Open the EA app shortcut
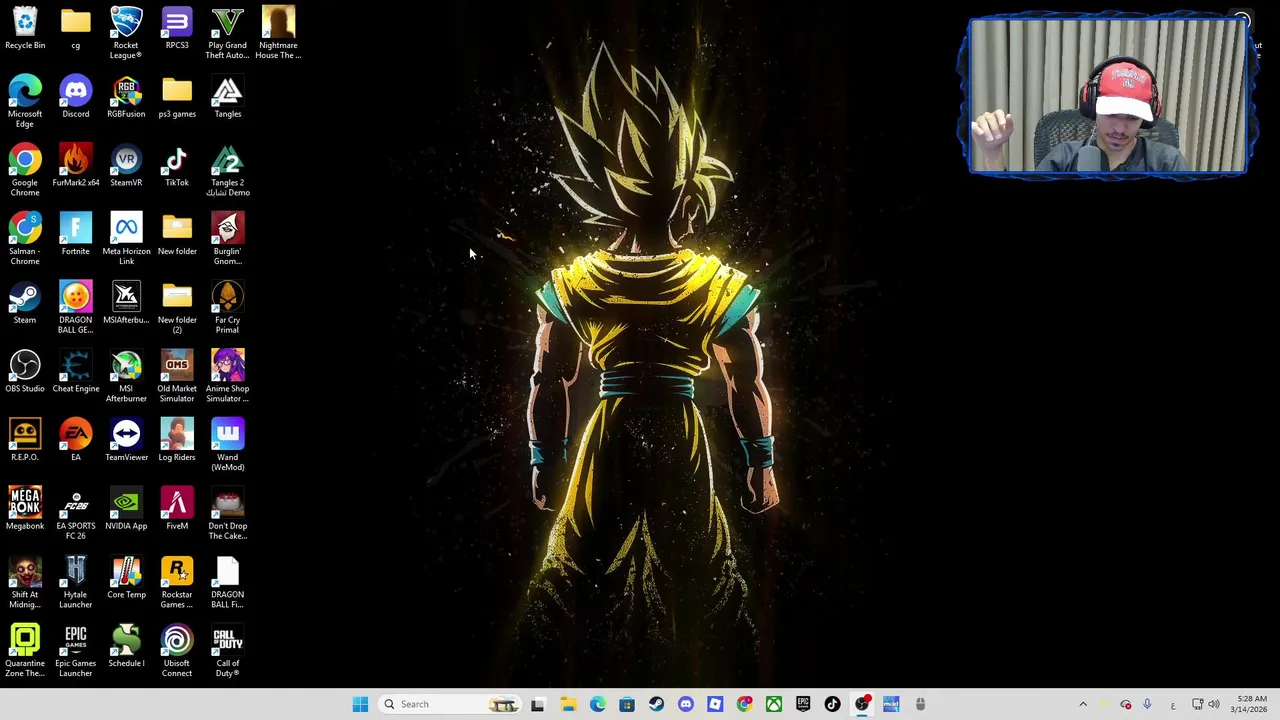The height and width of the screenshot is (720, 1280). [75, 440]
